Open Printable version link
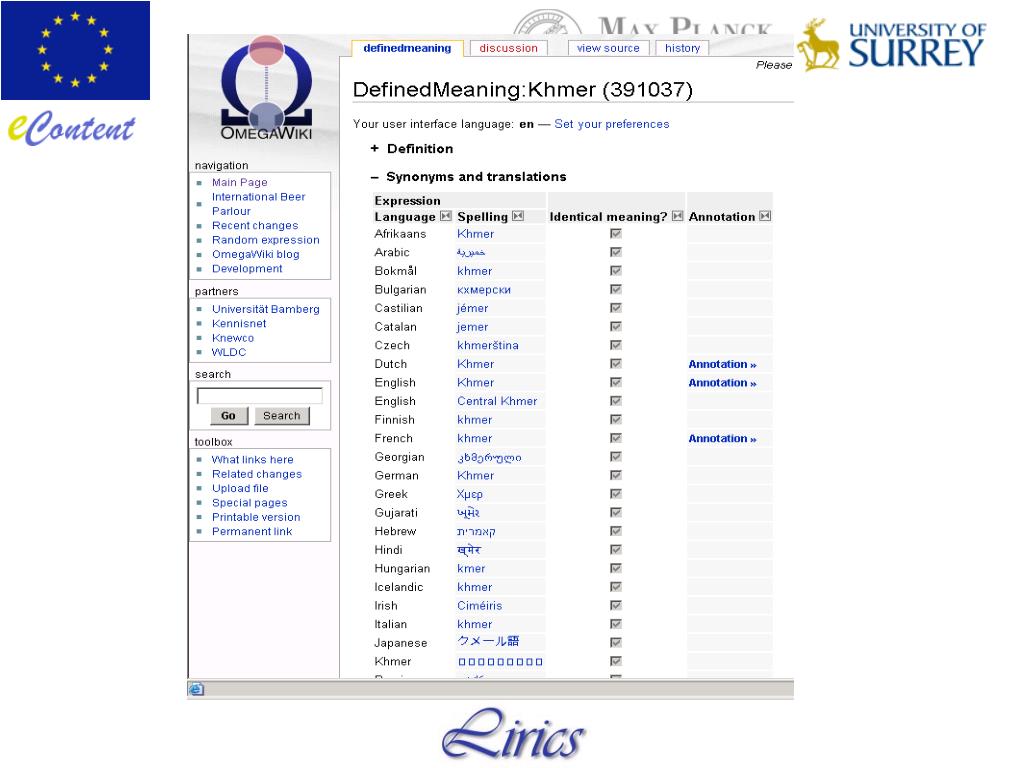This screenshot has width=1024, height=768. point(256,517)
